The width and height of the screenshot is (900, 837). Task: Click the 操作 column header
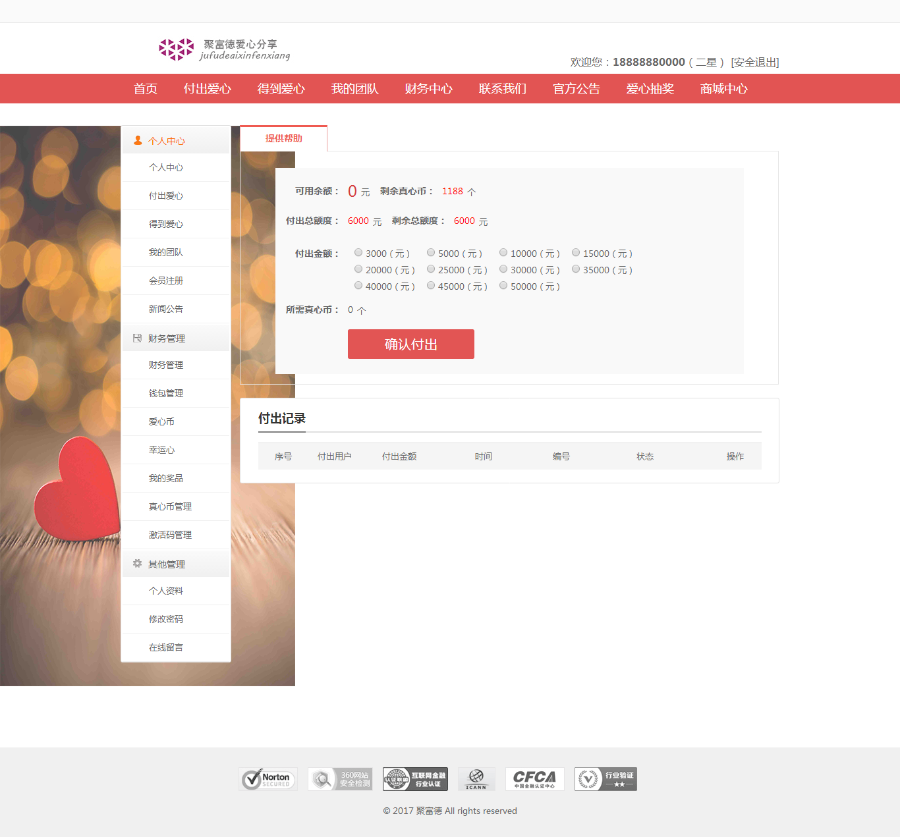[x=735, y=456]
